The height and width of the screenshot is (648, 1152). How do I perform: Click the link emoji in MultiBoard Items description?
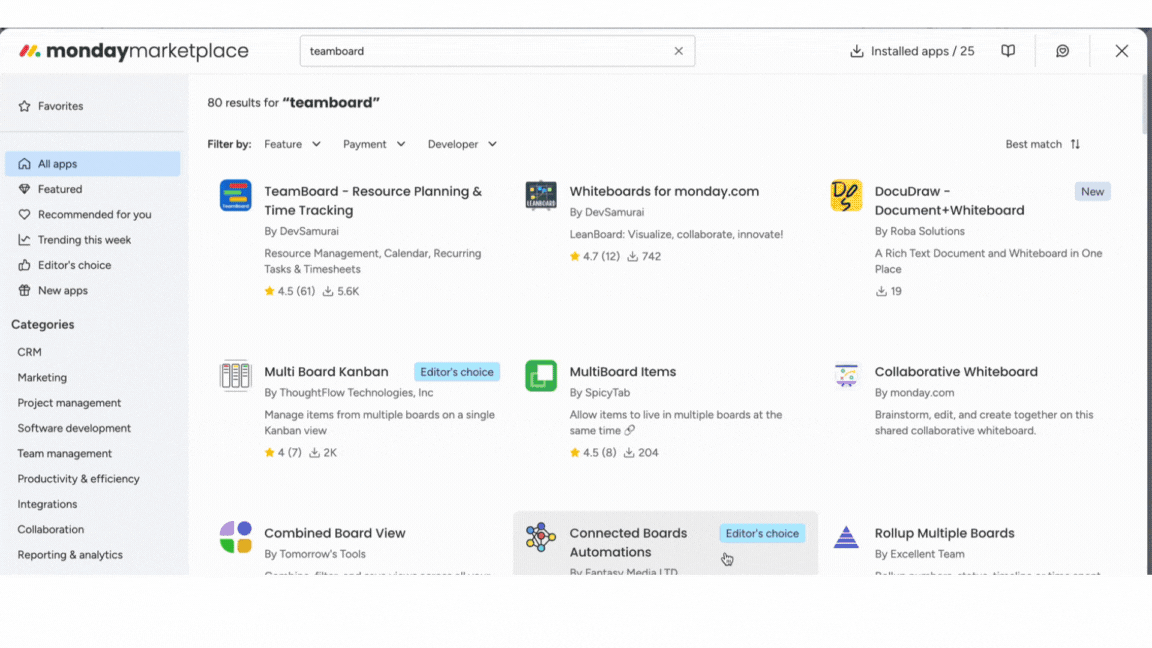coord(630,431)
